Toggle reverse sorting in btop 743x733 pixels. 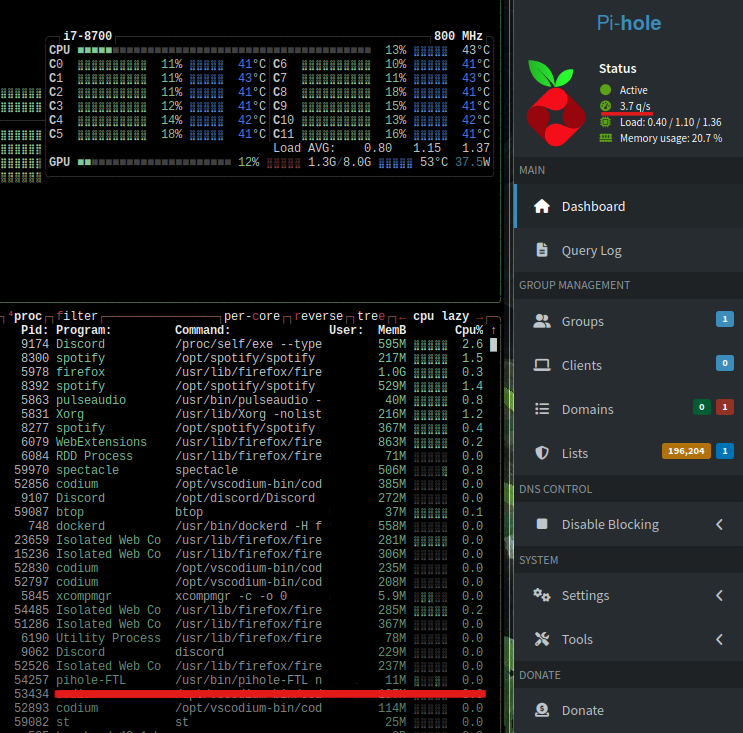[x=318, y=316]
